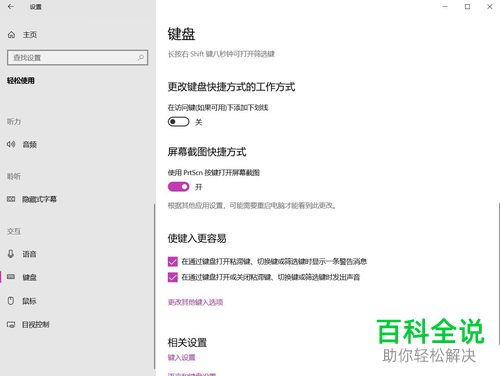Minimize the Settings window
Viewport: 500px width, 376px height.
click(x=445, y=7)
